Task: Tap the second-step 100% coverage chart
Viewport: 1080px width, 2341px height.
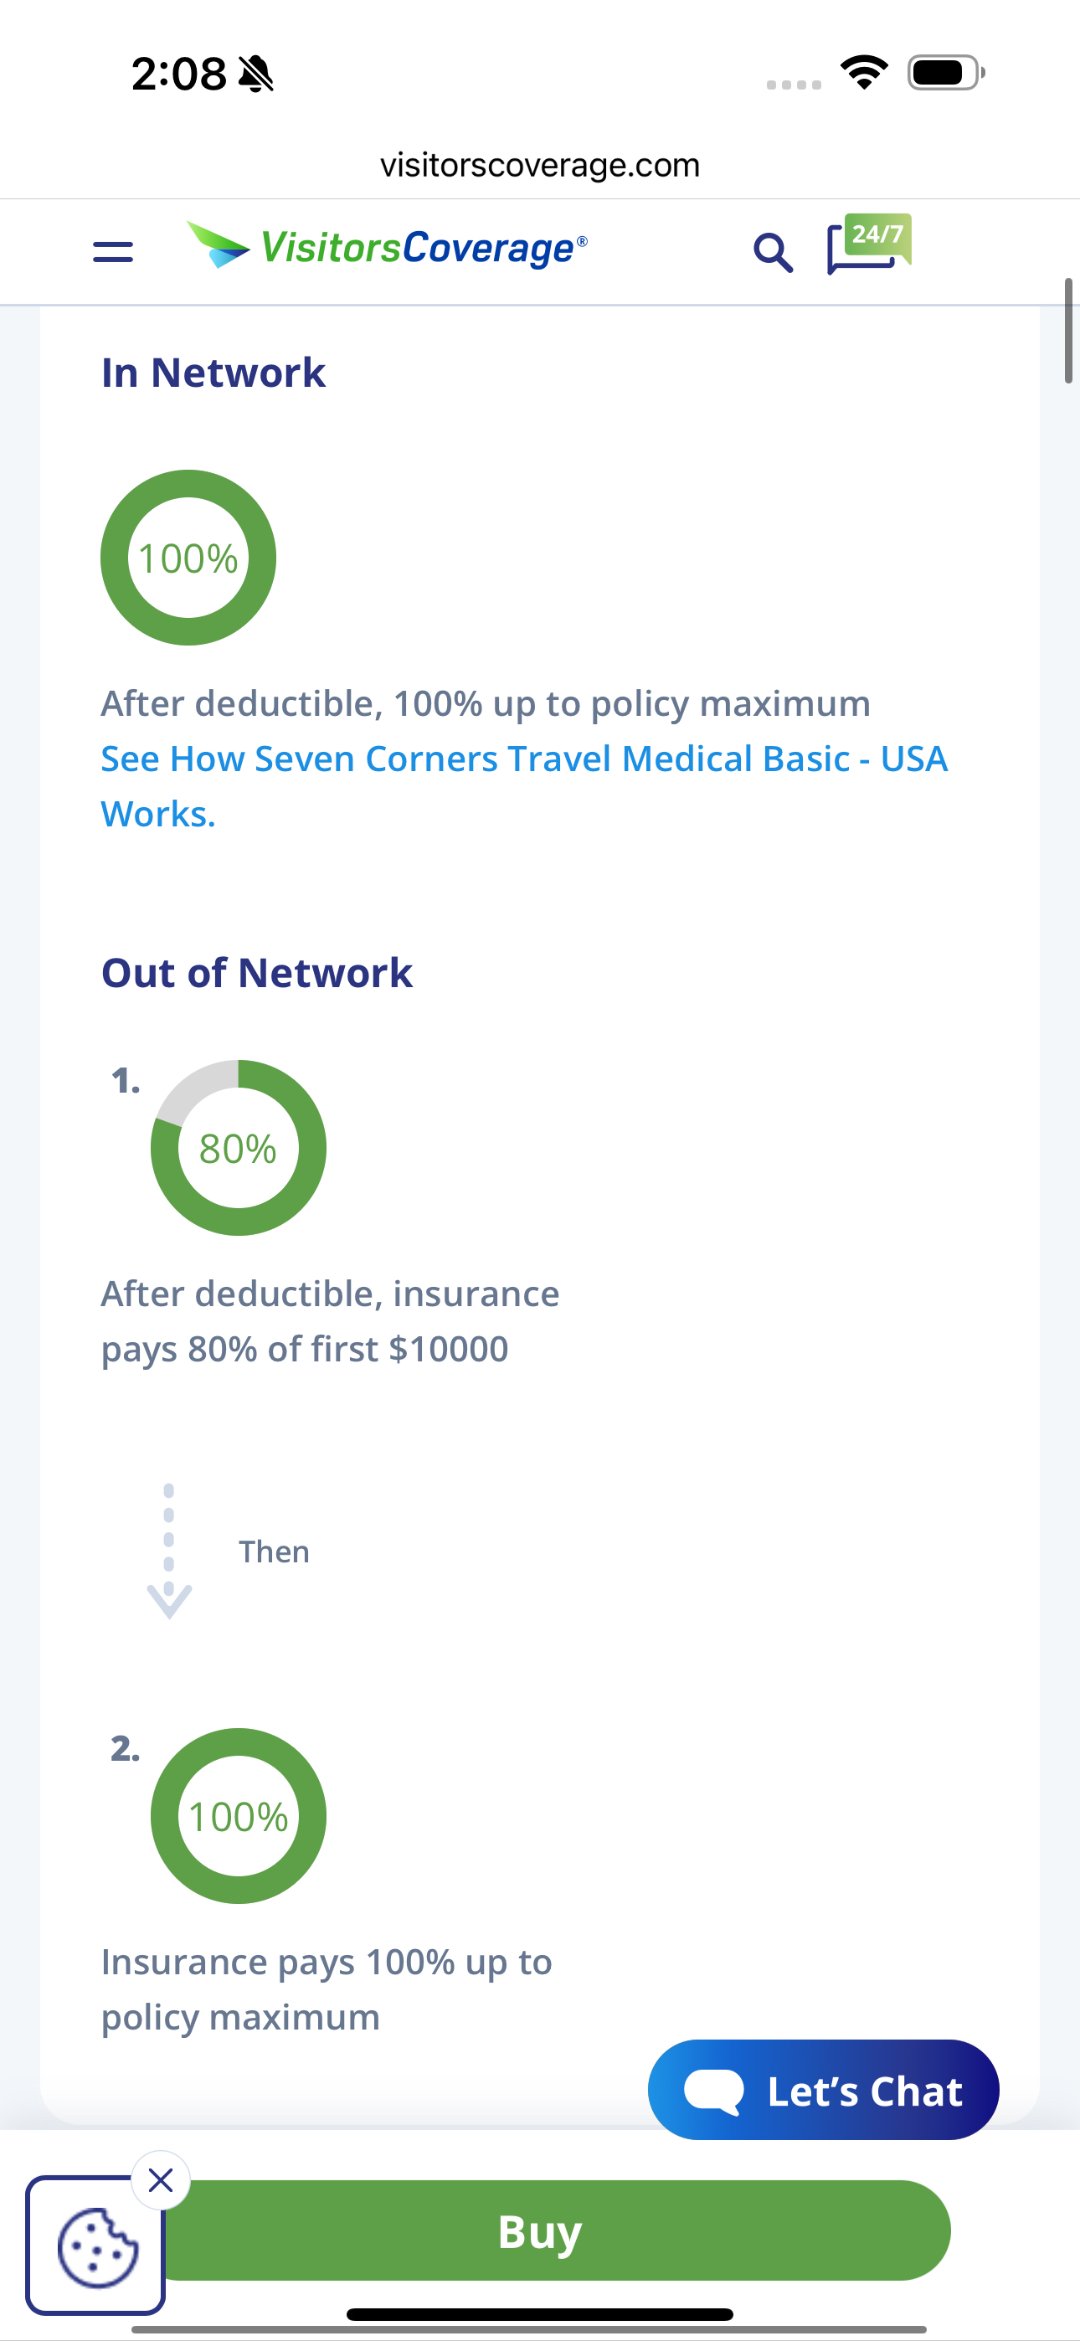Action: pos(238,1816)
